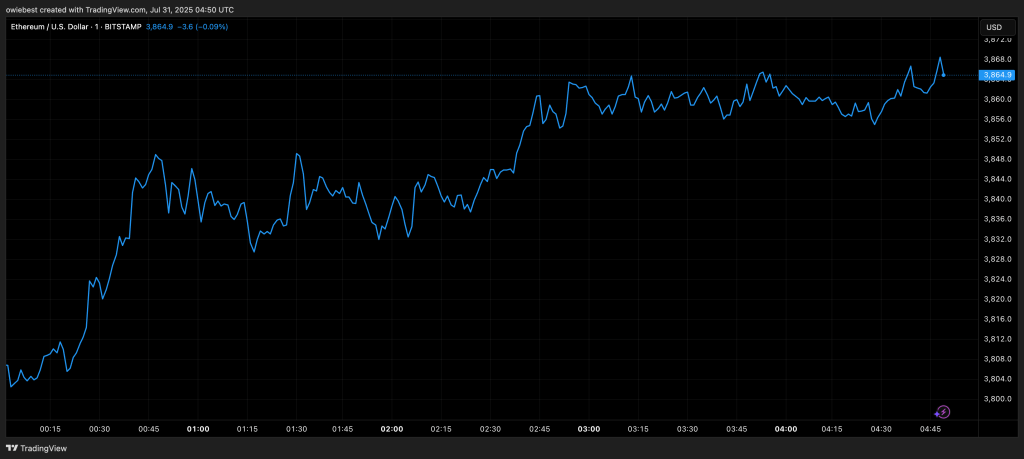Click the 04:45 time axis label

931,429
